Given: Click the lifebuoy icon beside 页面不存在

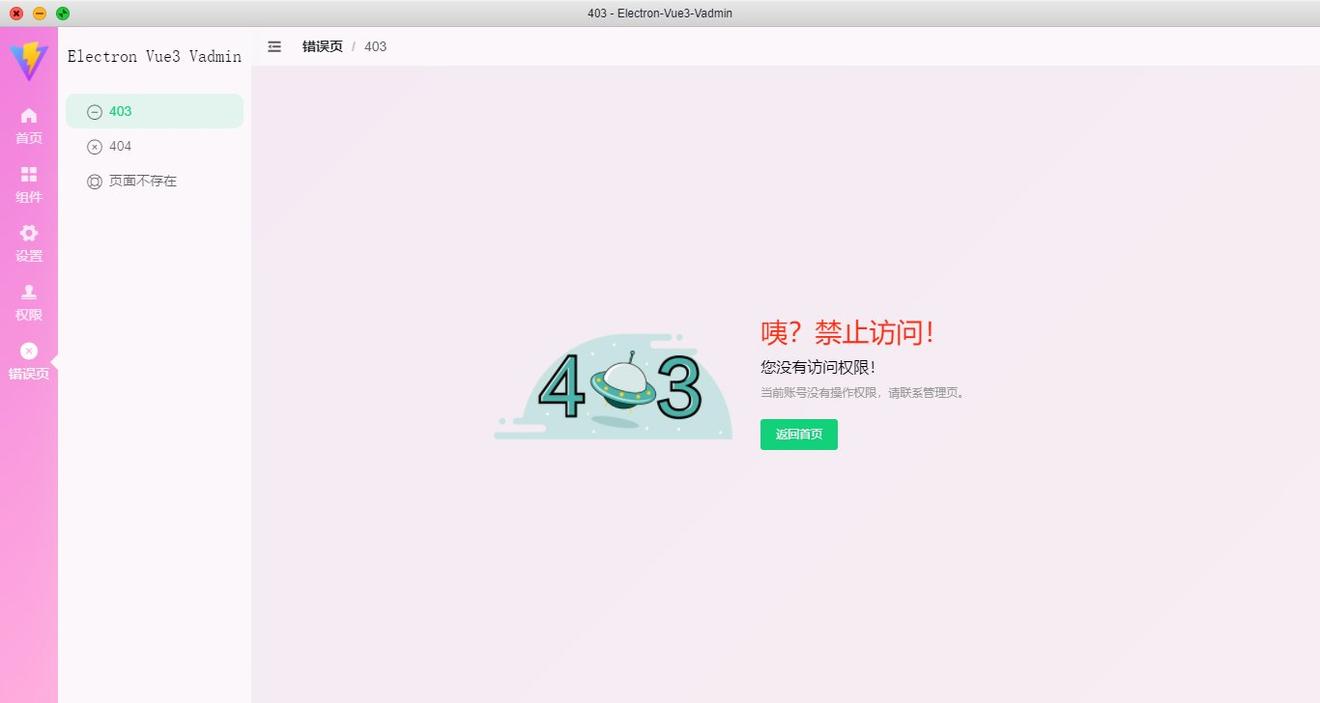Looking at the screenshot, I should (95, 182).
